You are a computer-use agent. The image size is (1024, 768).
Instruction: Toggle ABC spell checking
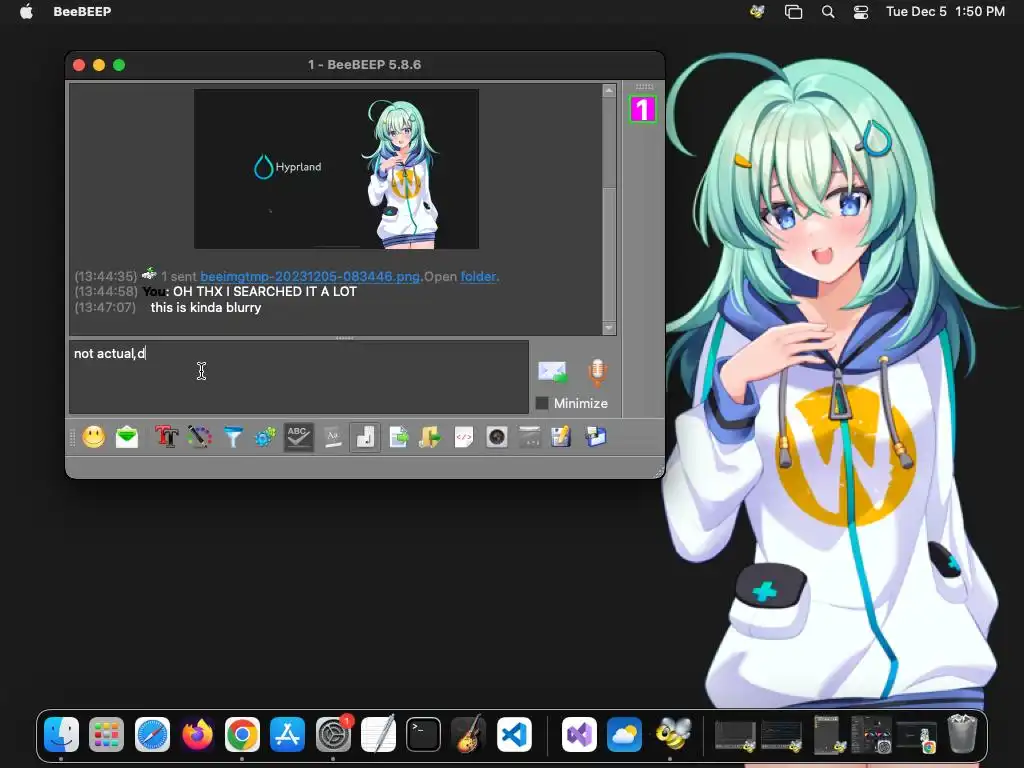click(298, 437)
